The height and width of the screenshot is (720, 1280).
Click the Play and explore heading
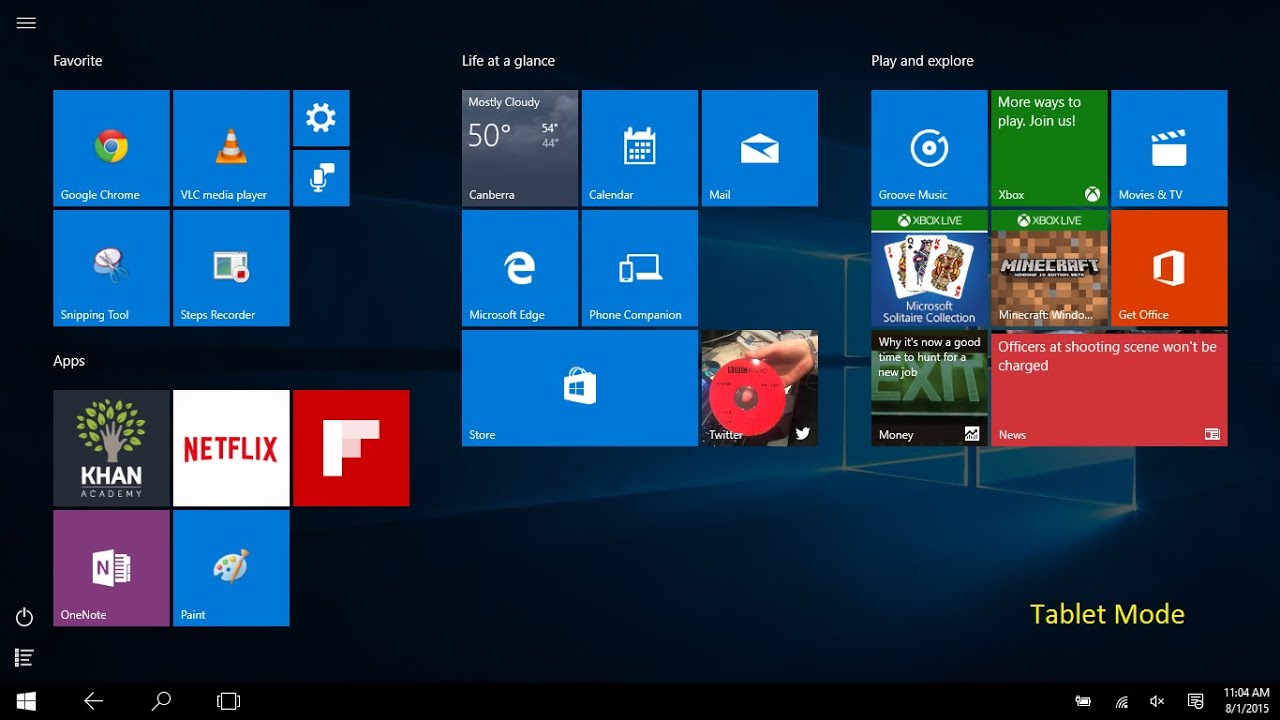(922, 61)
